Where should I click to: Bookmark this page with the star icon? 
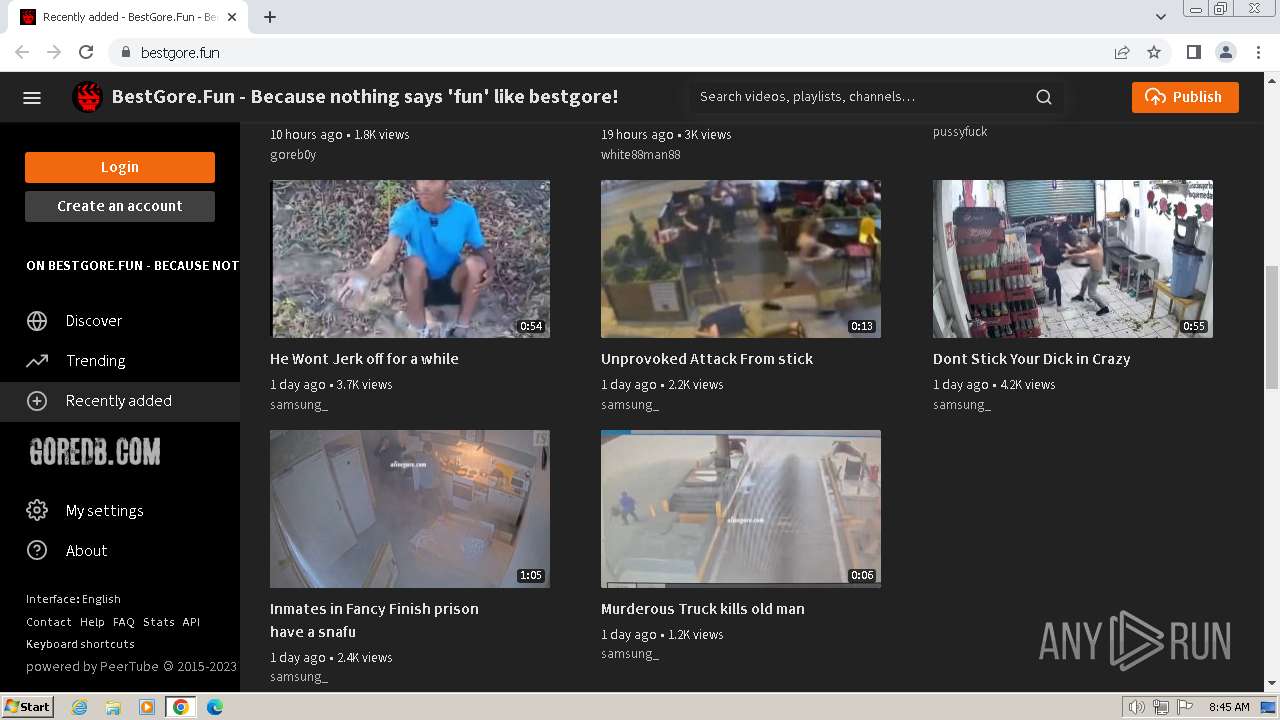point(1154,52)
